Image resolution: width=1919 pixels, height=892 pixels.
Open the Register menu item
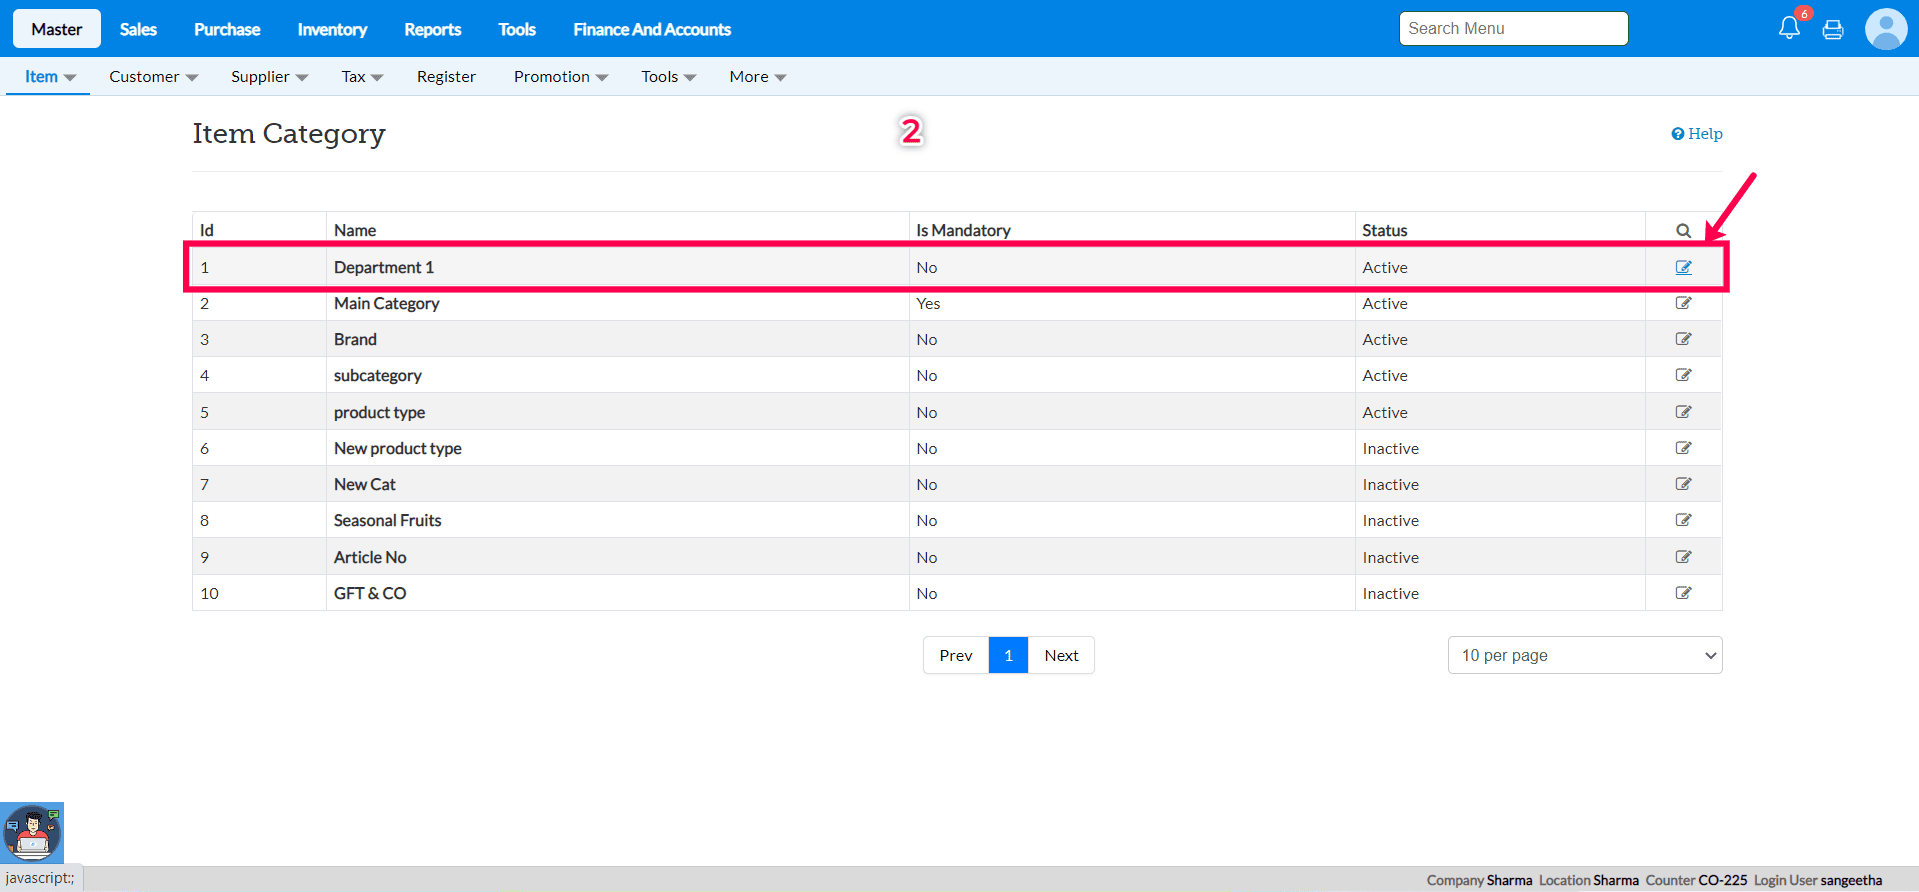pos(446,77)
